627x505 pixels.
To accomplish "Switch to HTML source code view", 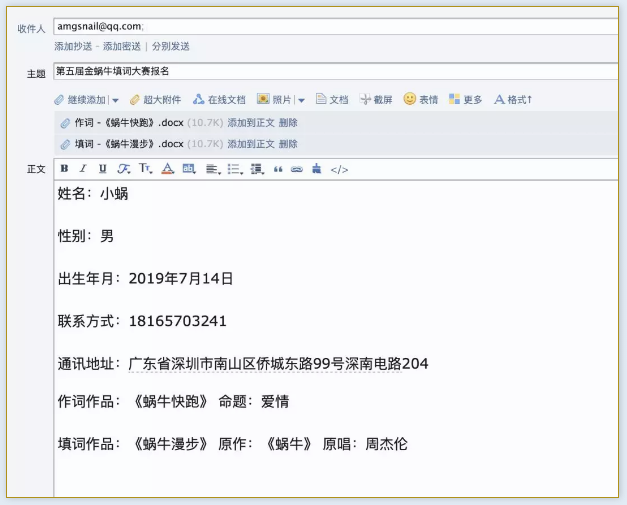I will pos(339,169).
